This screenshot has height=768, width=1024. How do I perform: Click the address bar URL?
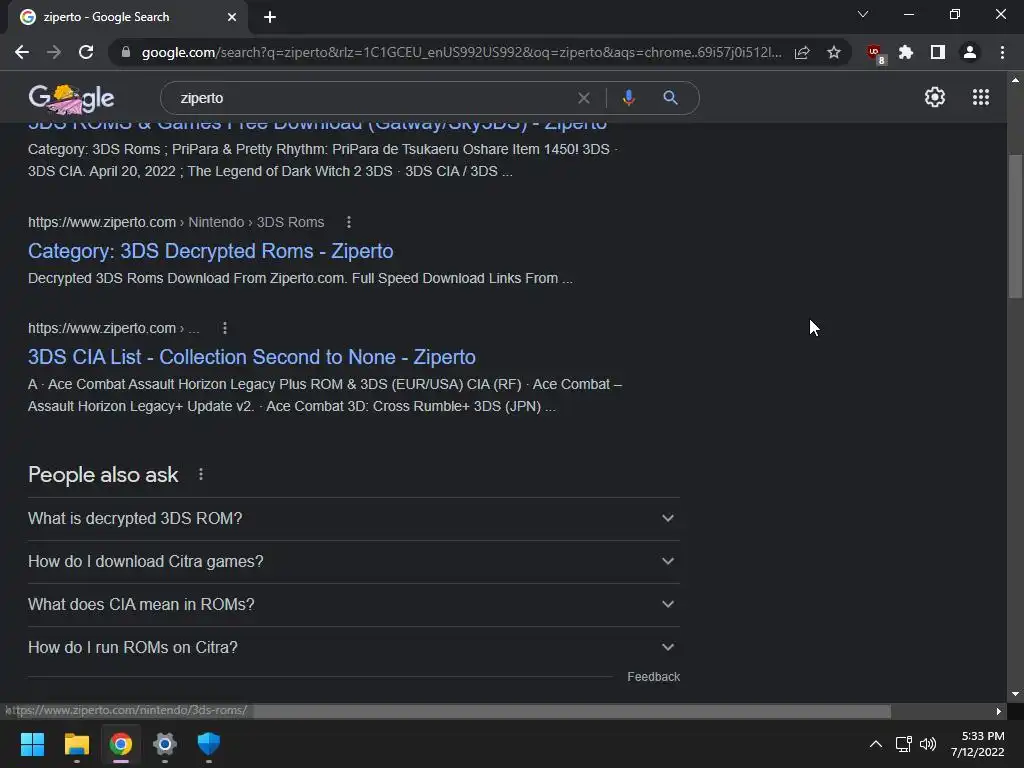[461, 52]
